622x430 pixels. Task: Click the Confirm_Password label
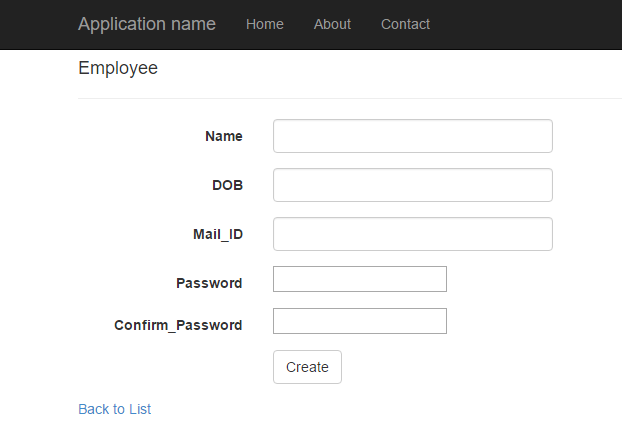tap(178, 325)
